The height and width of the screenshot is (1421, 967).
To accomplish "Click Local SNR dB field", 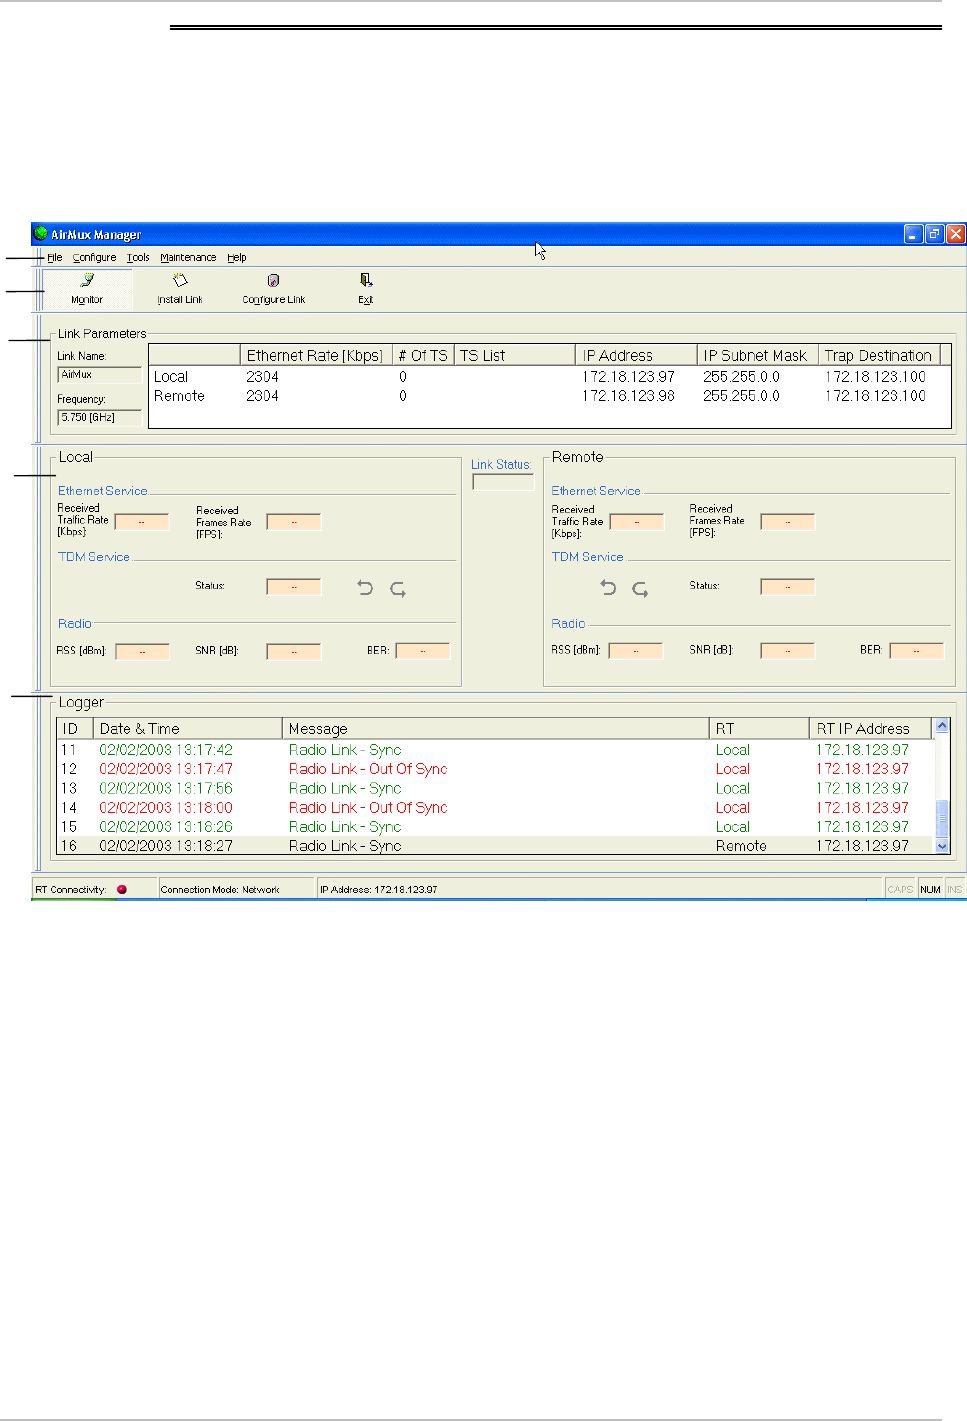I will 294,651.
